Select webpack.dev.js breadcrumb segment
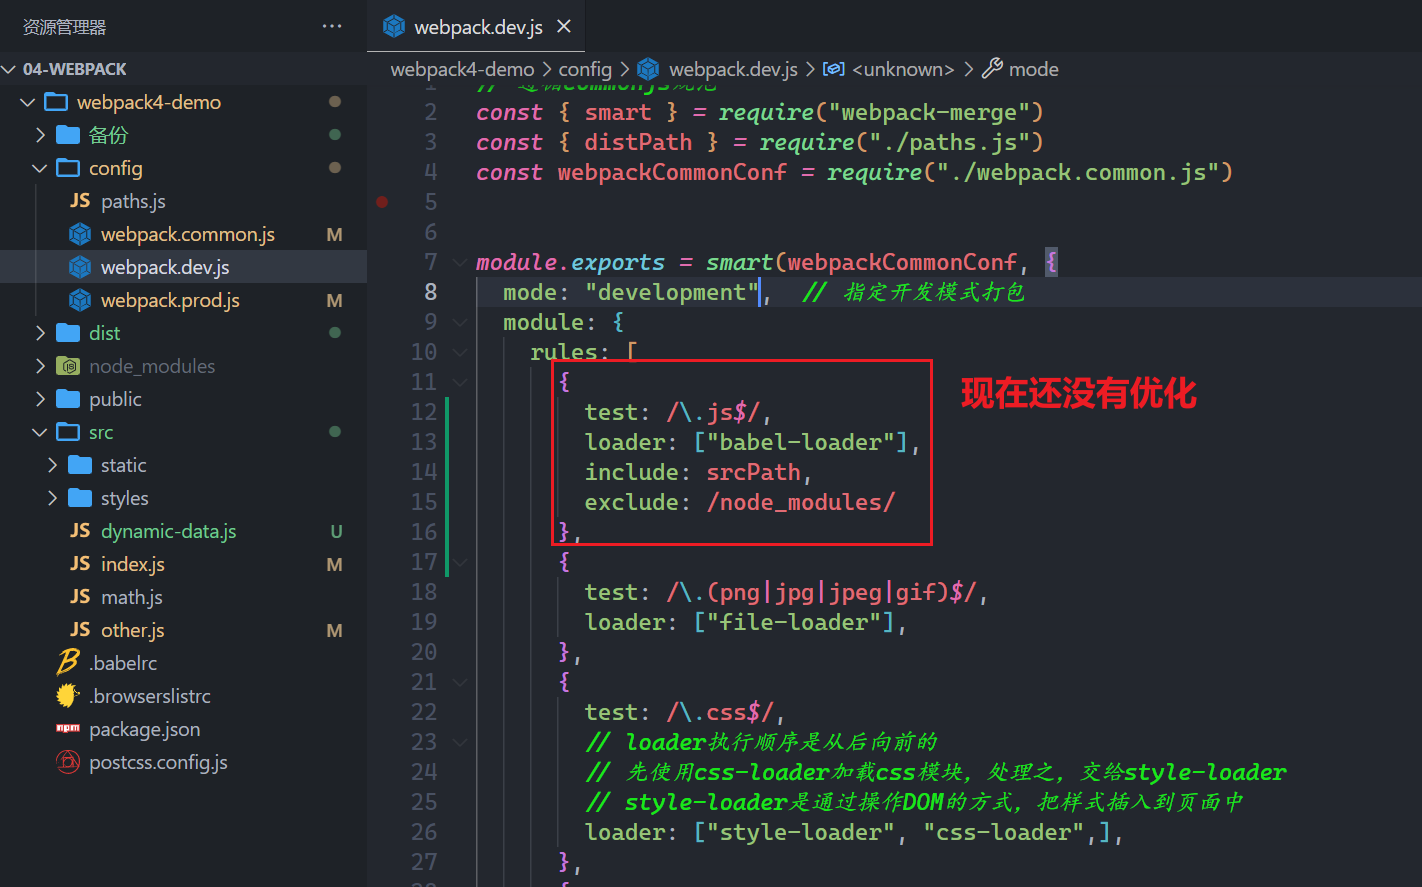Image resolution: width=1422 pixels, height=887 pixels. pos(733,69)
